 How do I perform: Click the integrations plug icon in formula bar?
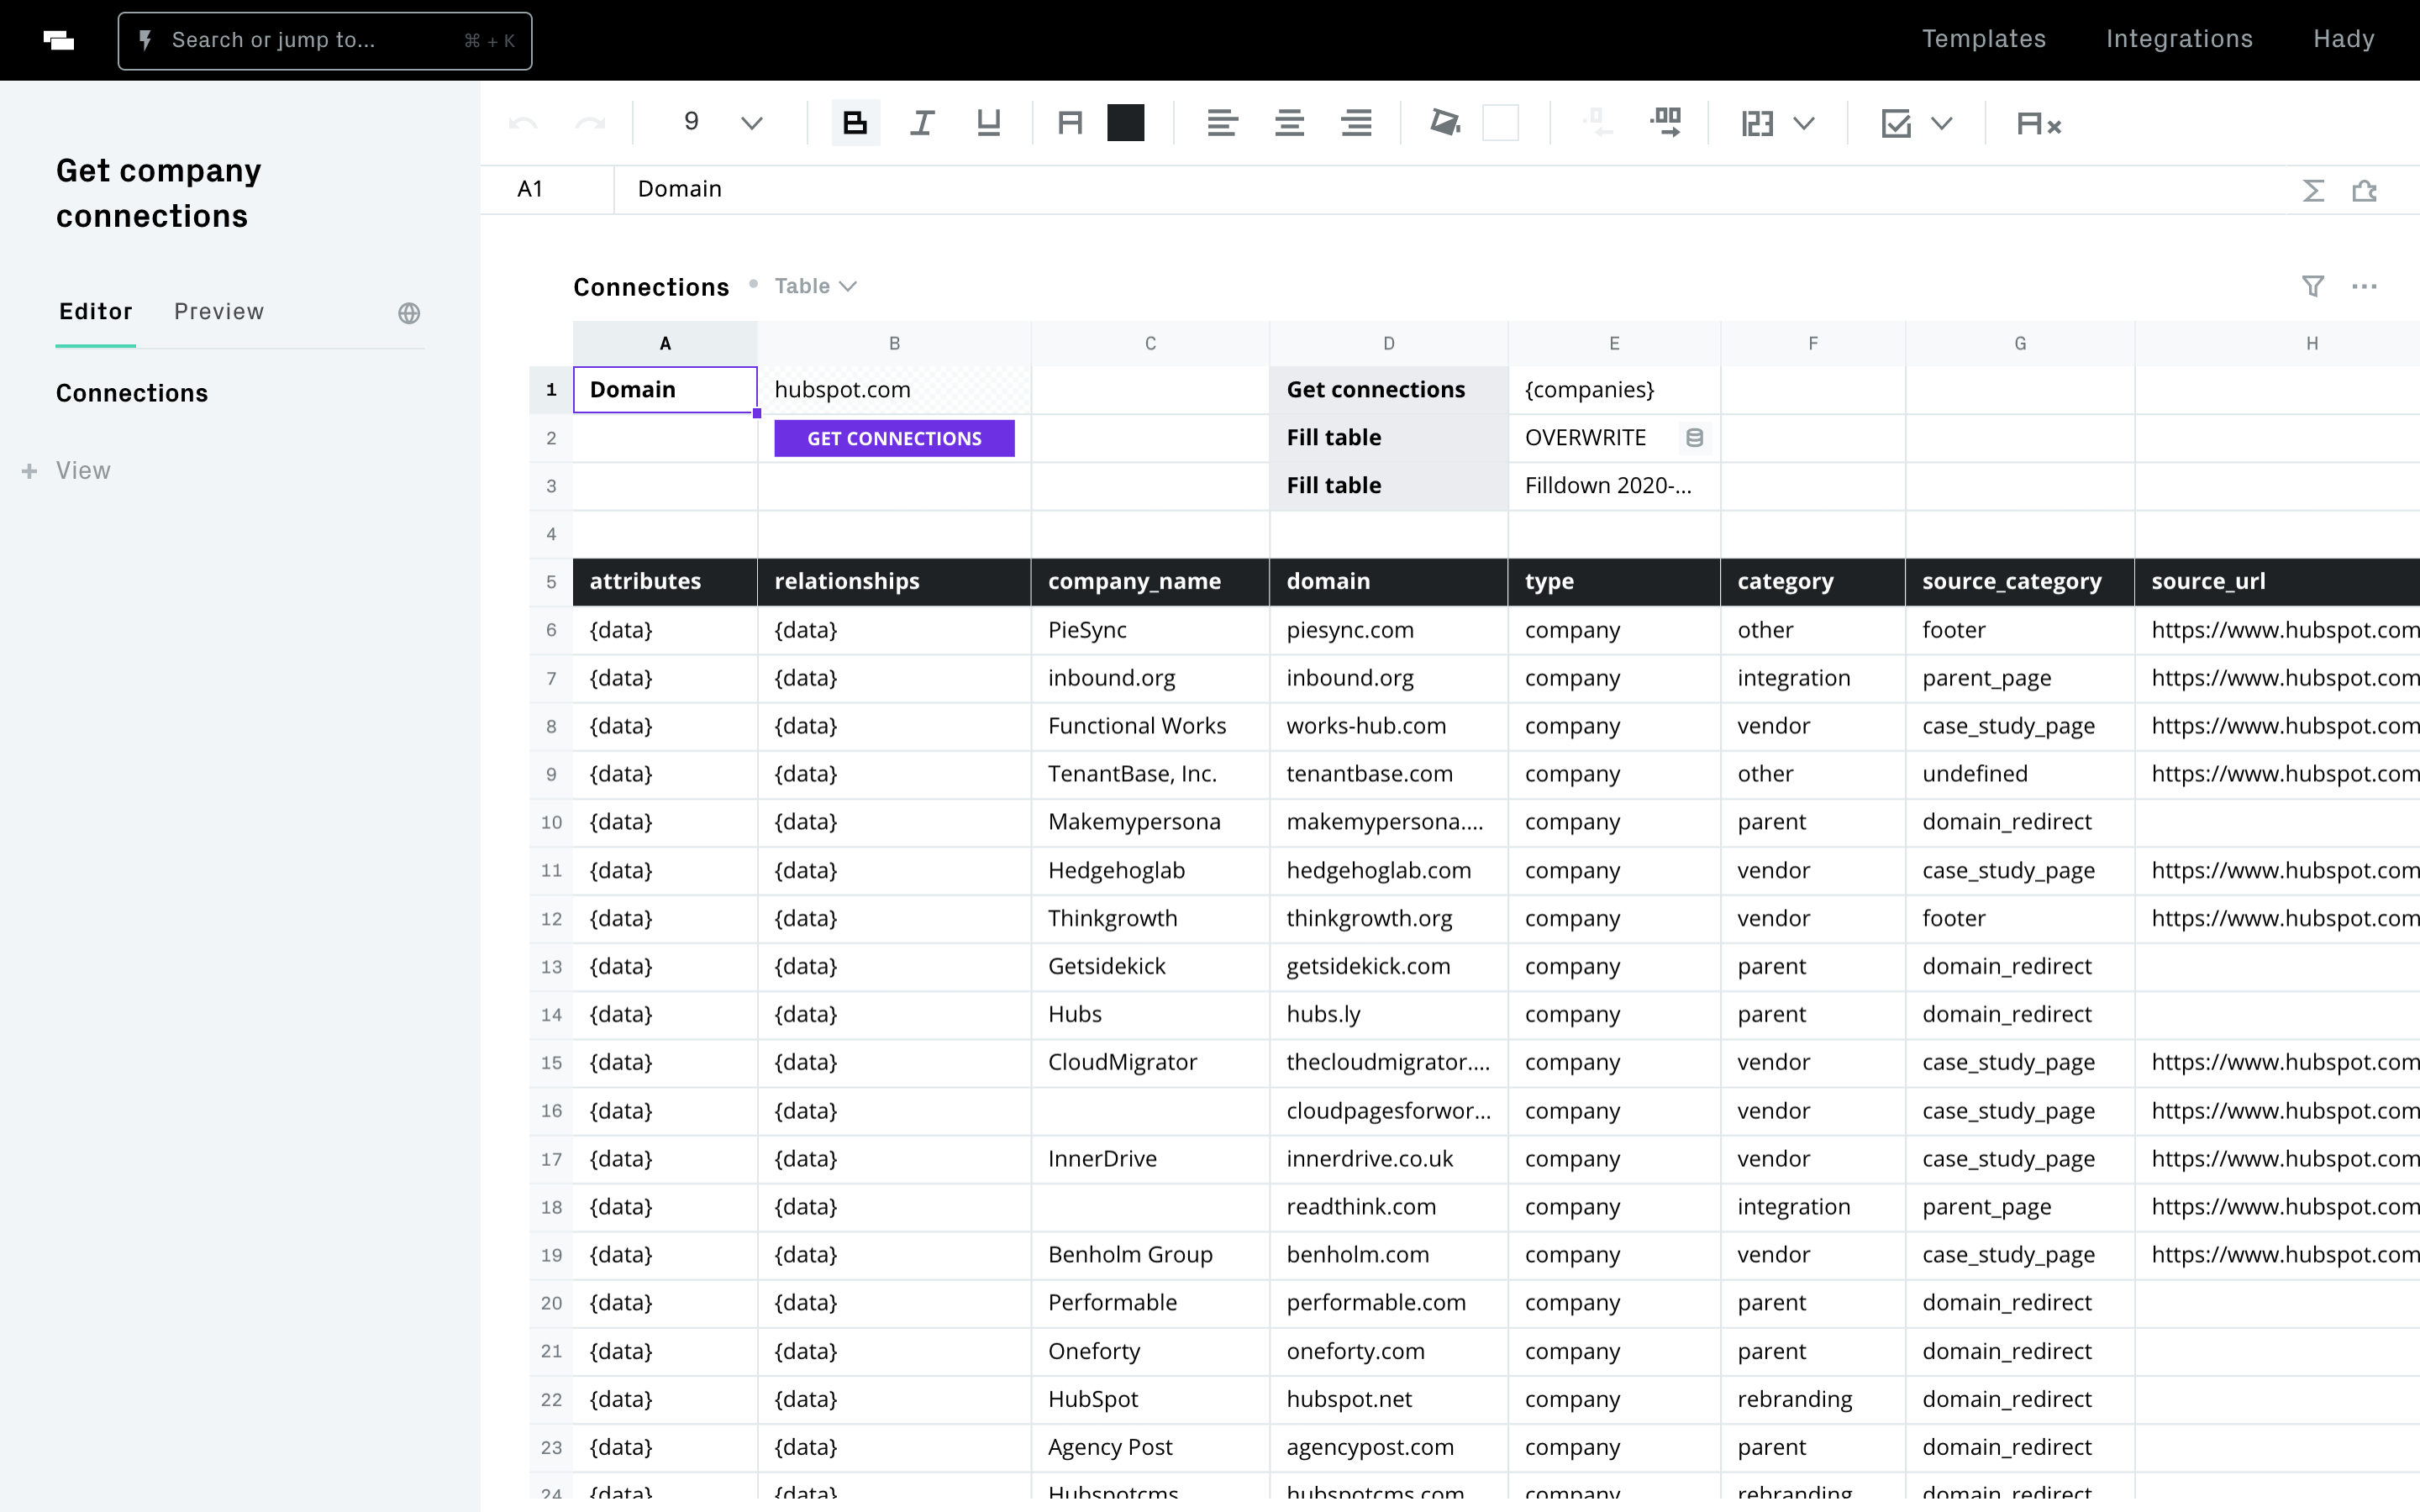click(x=2364, y=190)
